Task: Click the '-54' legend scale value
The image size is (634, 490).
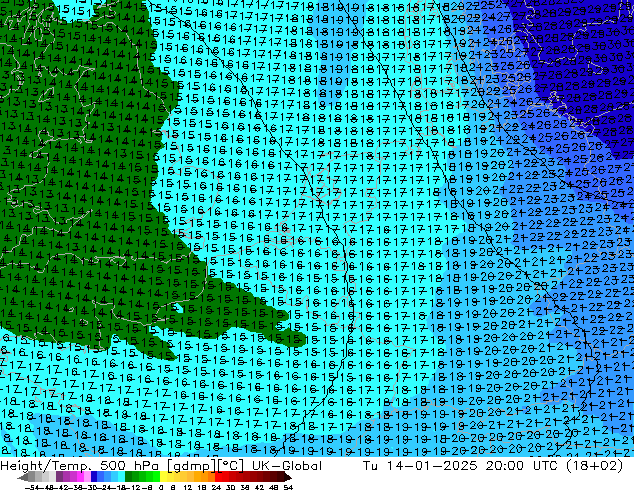Action: pos(32,487)
